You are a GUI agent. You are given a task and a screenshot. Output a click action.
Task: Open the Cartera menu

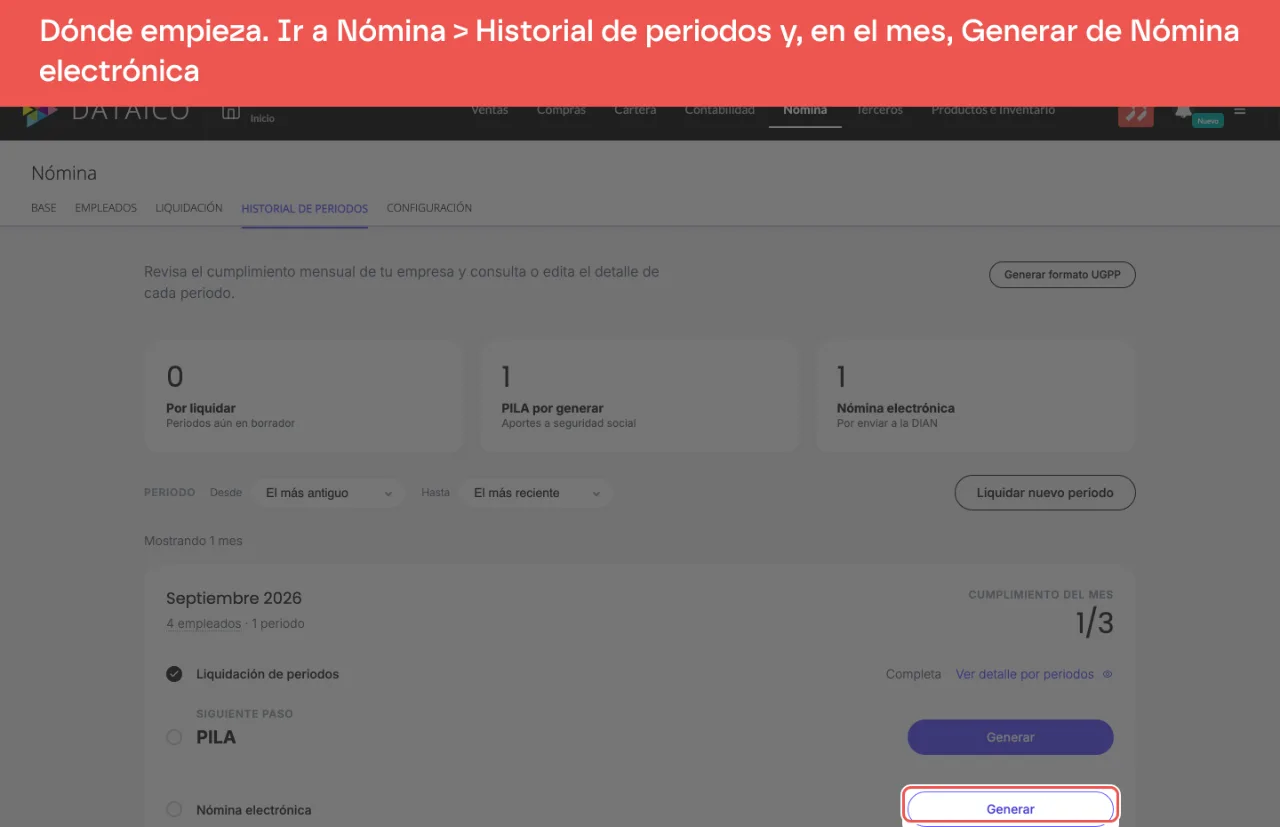coord(635,111)
